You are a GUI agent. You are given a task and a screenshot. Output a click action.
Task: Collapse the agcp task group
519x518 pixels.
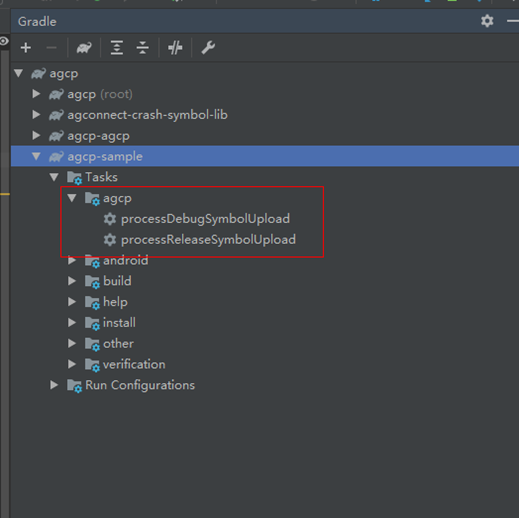click(x=72, y=198)
